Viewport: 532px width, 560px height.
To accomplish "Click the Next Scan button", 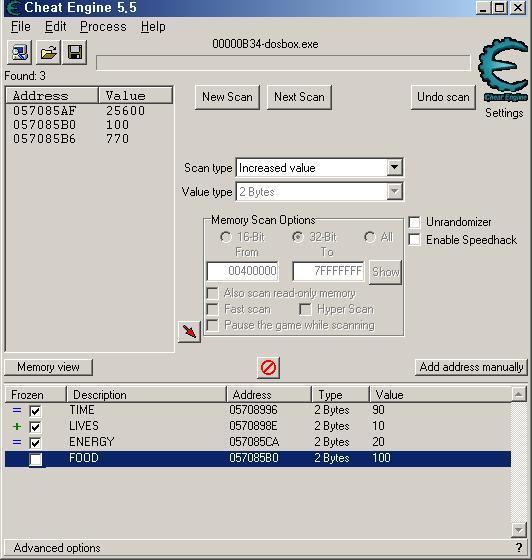I will point(299,97).
